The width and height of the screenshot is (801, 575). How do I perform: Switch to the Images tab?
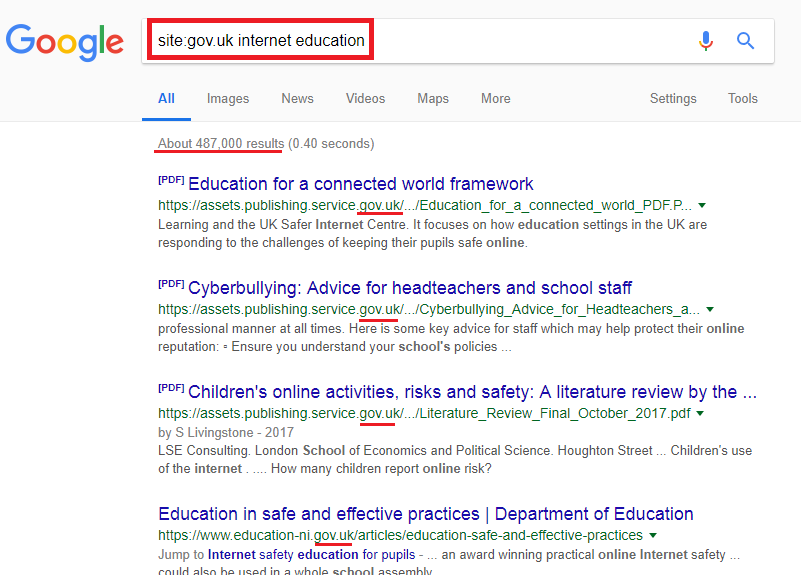point(228,99)
